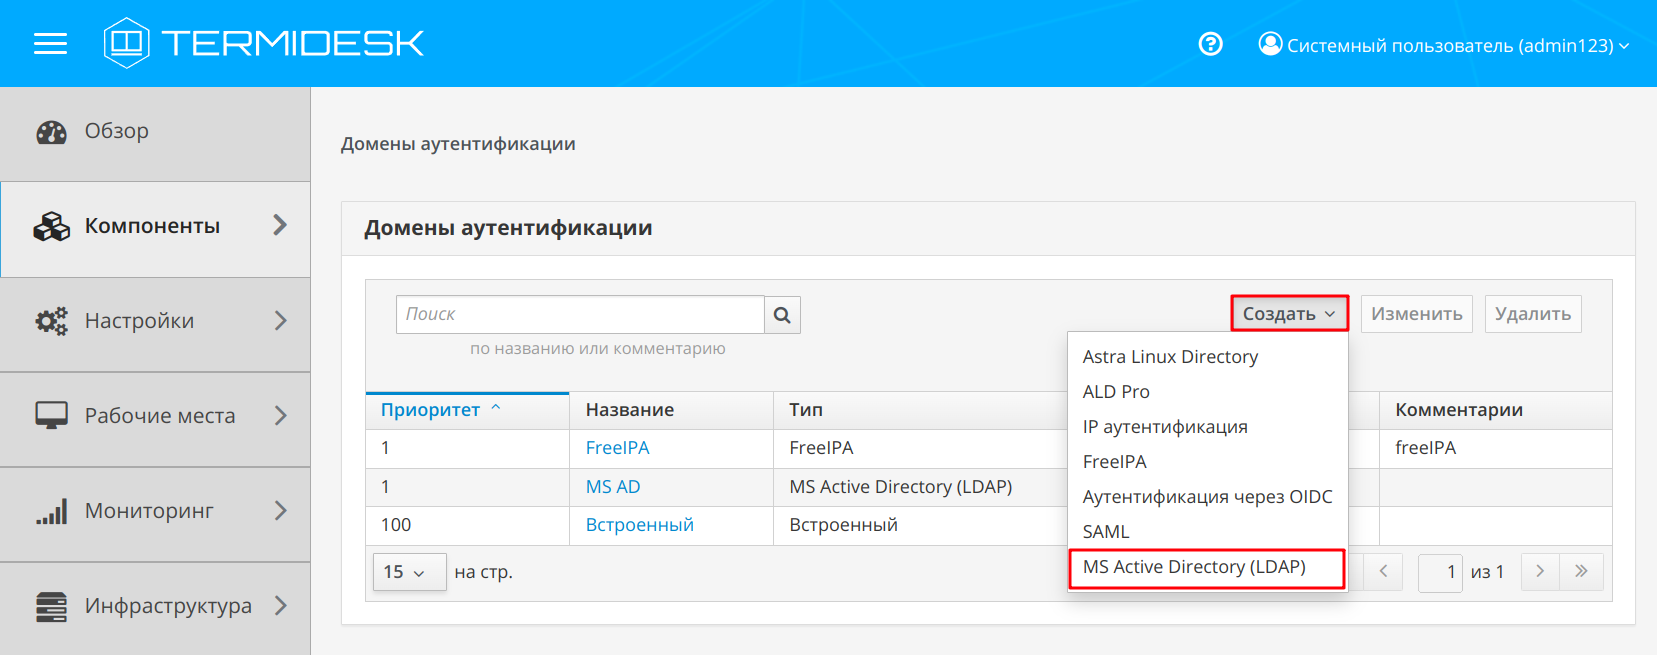Viewport: 1657px width, 655px height.
Task: Open the Встроенный domain link
Action: tap(639, 525)
